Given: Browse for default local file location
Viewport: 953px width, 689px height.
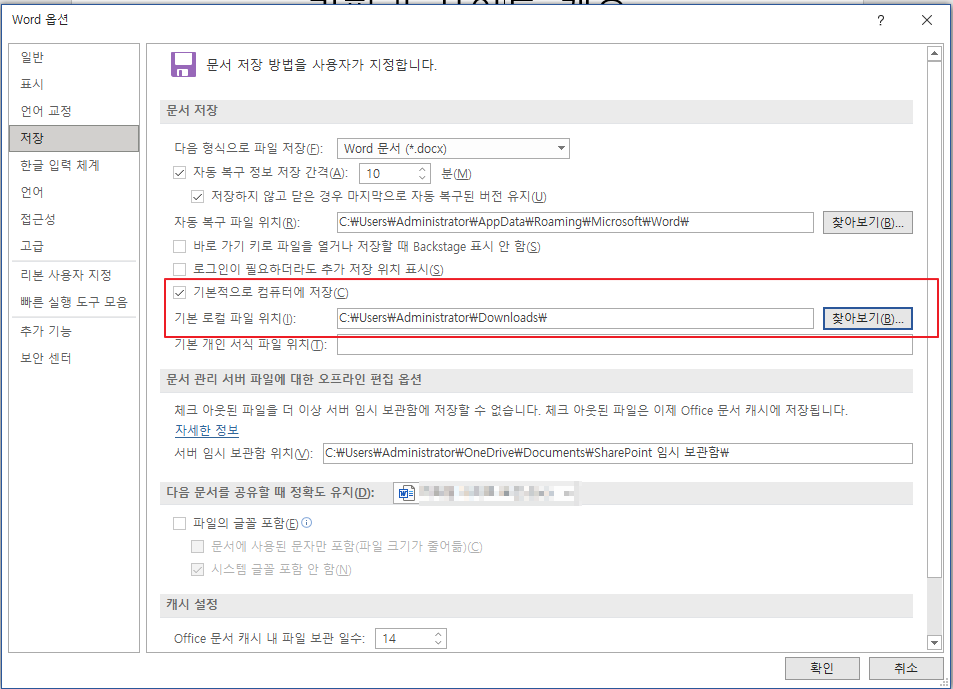Looking at the screenshot, I should click(x=867, y=318).
